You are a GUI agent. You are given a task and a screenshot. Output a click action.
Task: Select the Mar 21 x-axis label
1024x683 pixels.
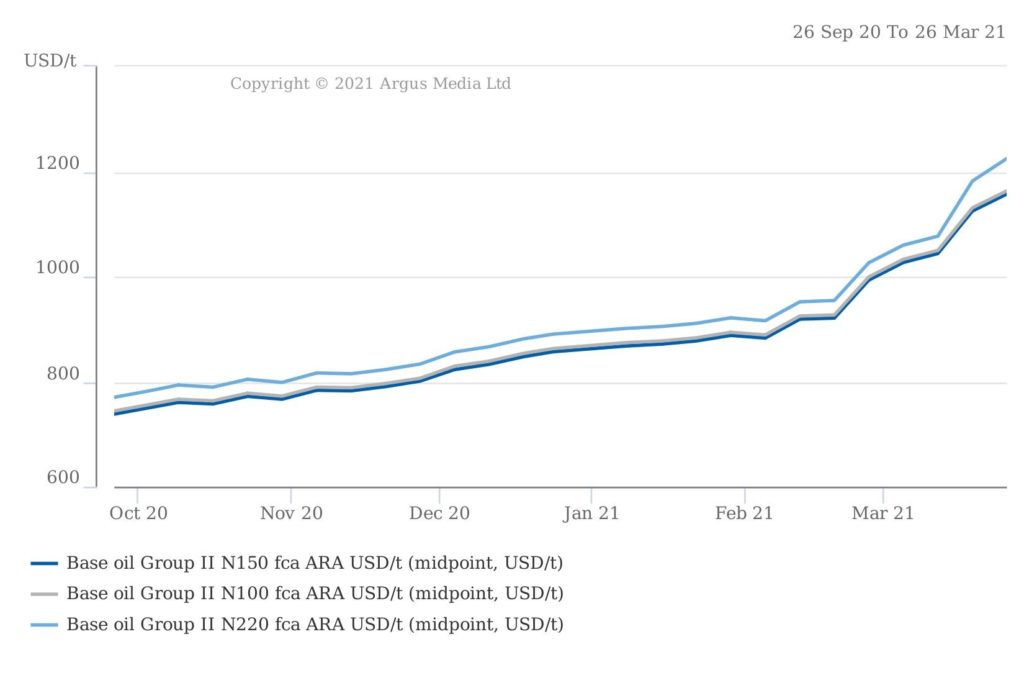pos(883,513)
